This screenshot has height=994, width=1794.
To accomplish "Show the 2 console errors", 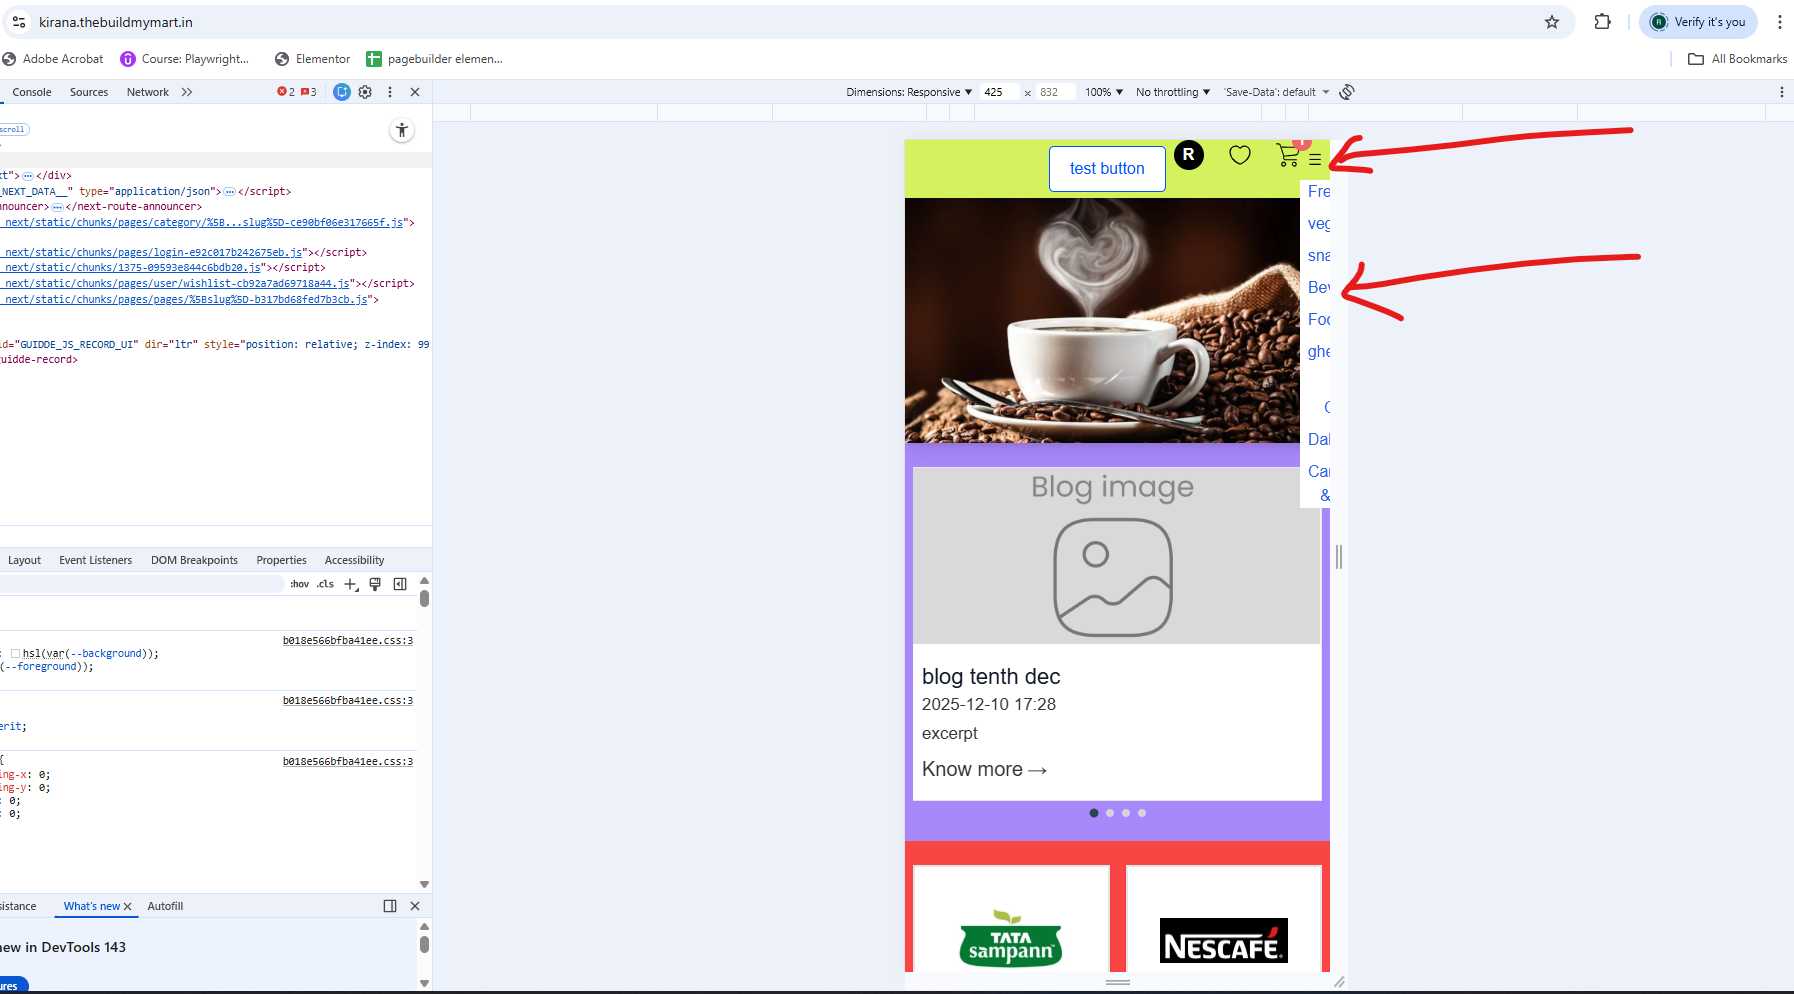I will (286, 92).
